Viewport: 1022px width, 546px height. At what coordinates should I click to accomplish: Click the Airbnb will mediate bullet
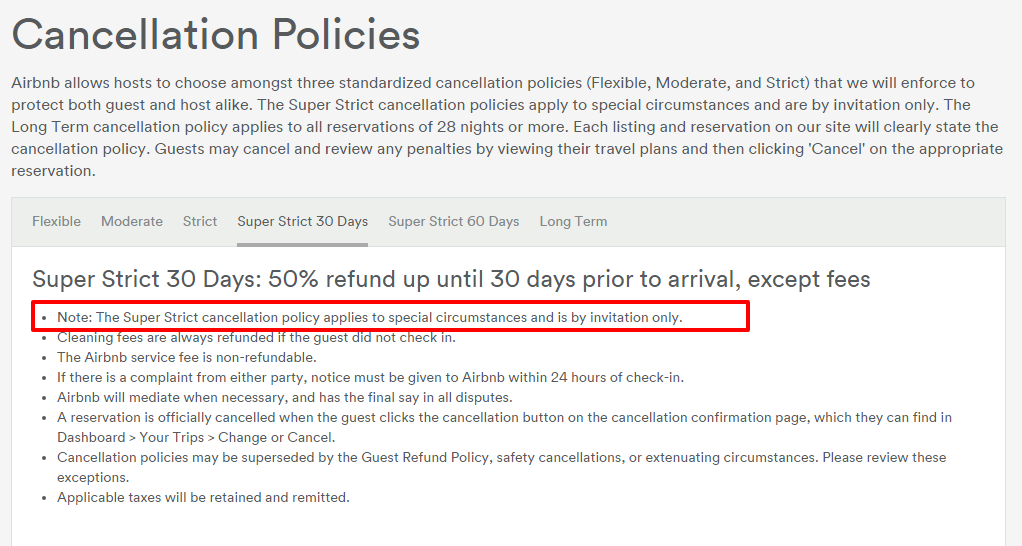(x=284, y=397)
